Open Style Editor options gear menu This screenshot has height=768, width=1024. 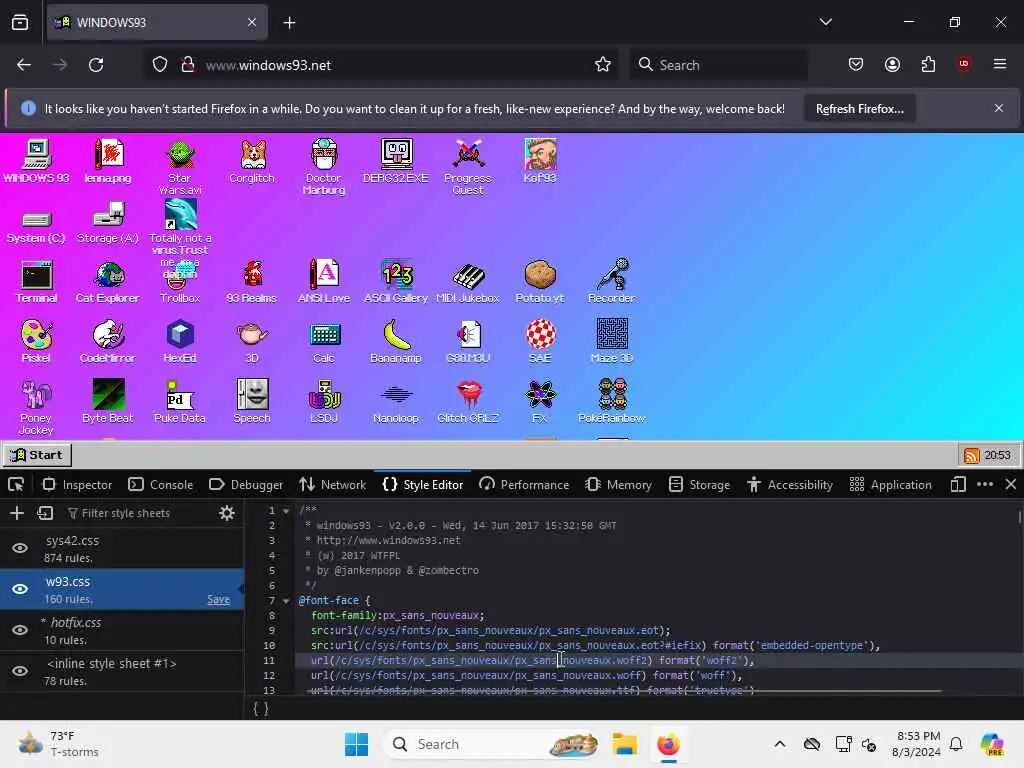coord(227,513)
